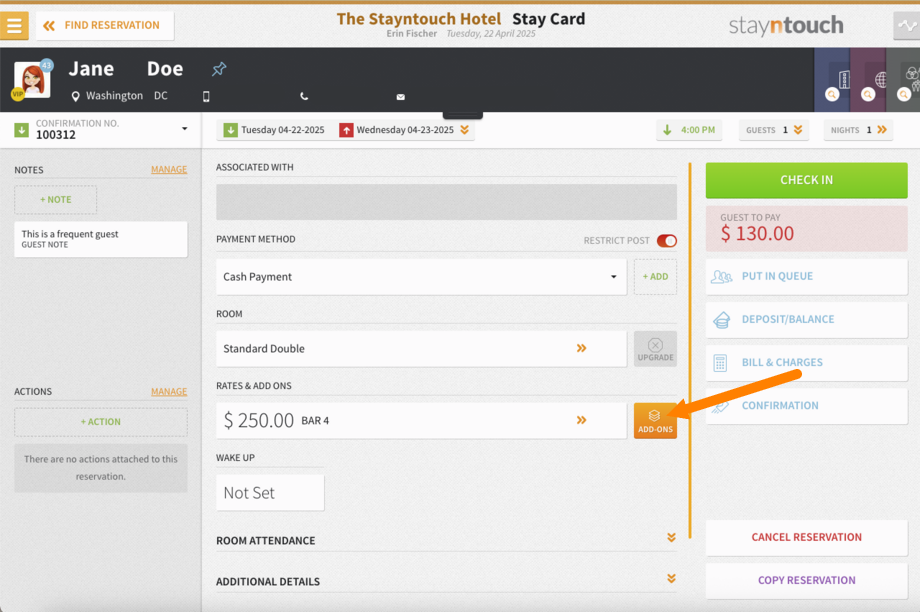The image size is (920, 612).
Task: Click the mobile phone icon in guest header
Action: coord(206,96)
